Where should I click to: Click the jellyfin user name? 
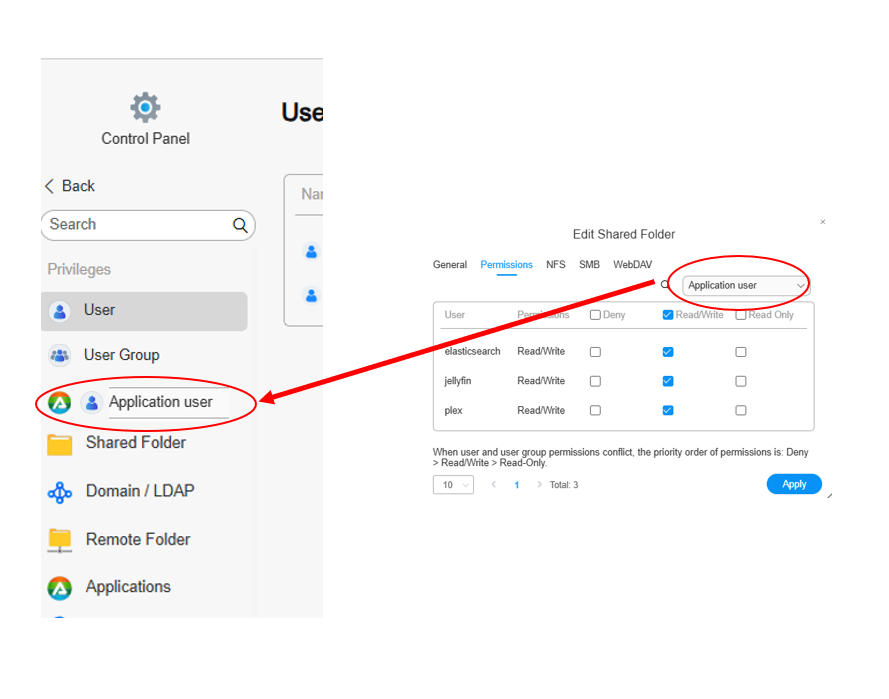pos(458,381)
